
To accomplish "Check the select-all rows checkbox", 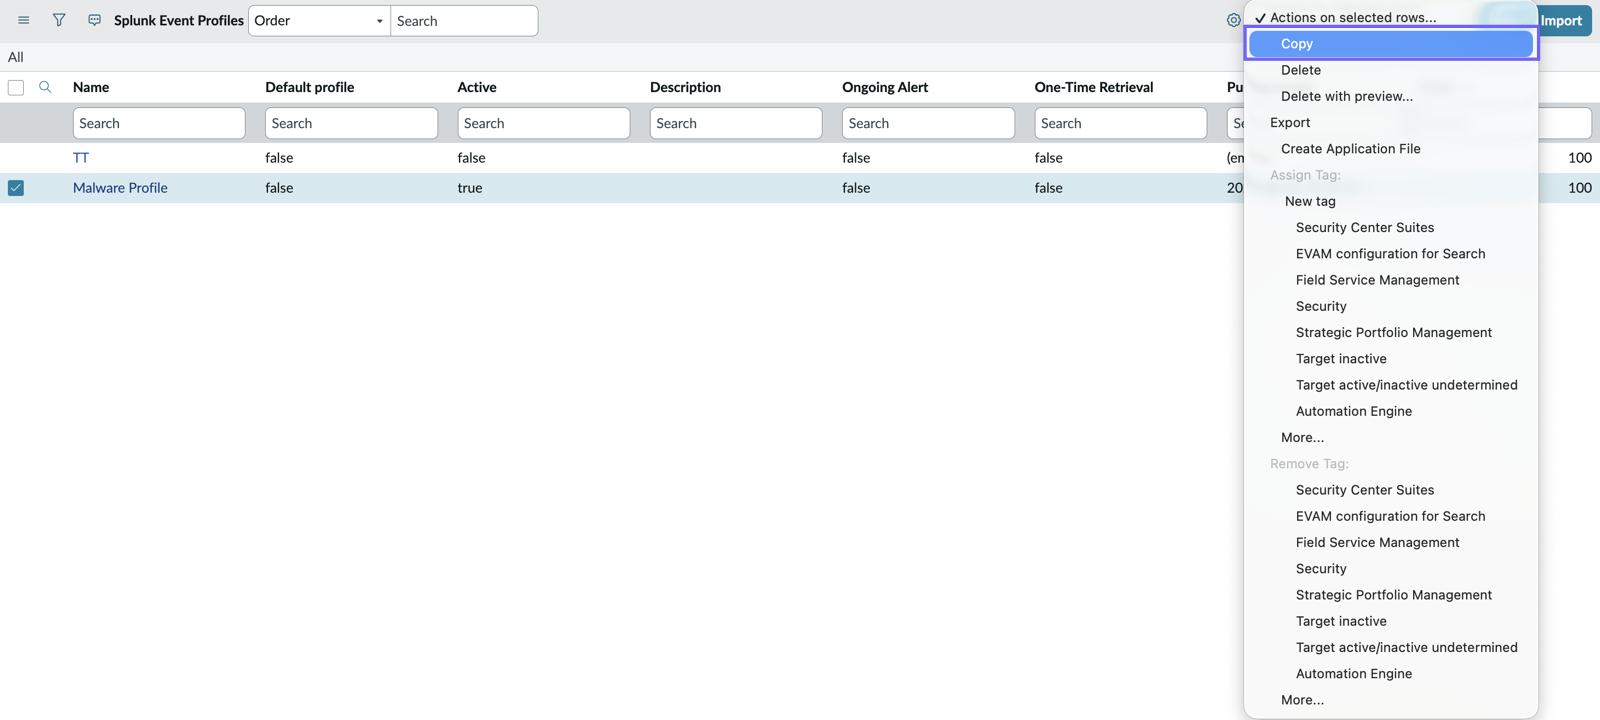I will click(16, 87).
